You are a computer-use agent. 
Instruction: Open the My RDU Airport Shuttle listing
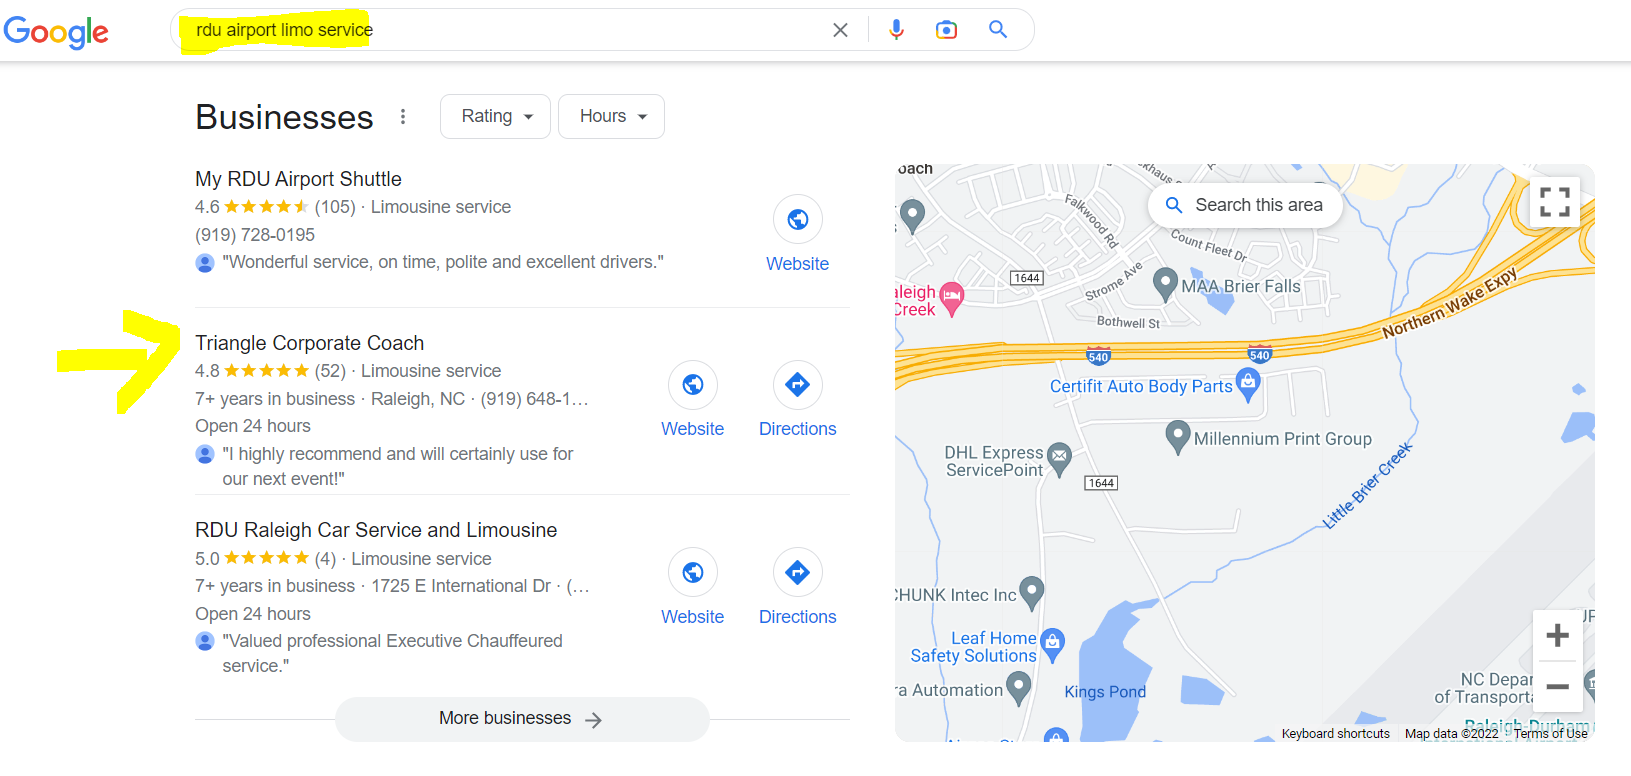[x=298, y=179]
